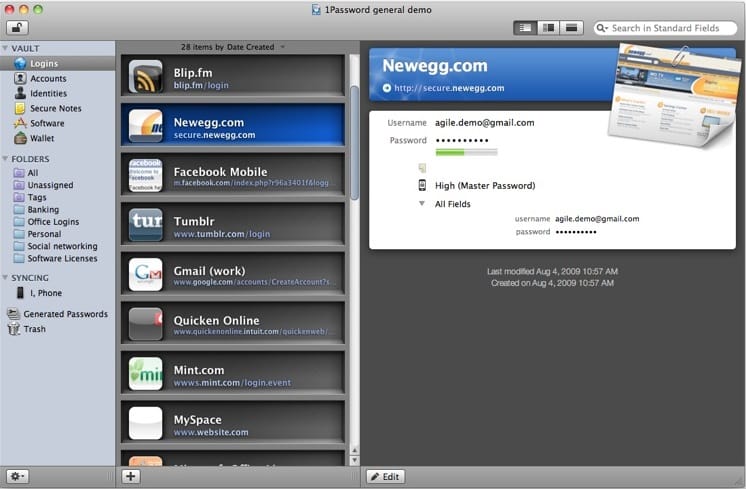Open the Wallet category
Viewport: 746px width, 489px height.
pos(42,138)
